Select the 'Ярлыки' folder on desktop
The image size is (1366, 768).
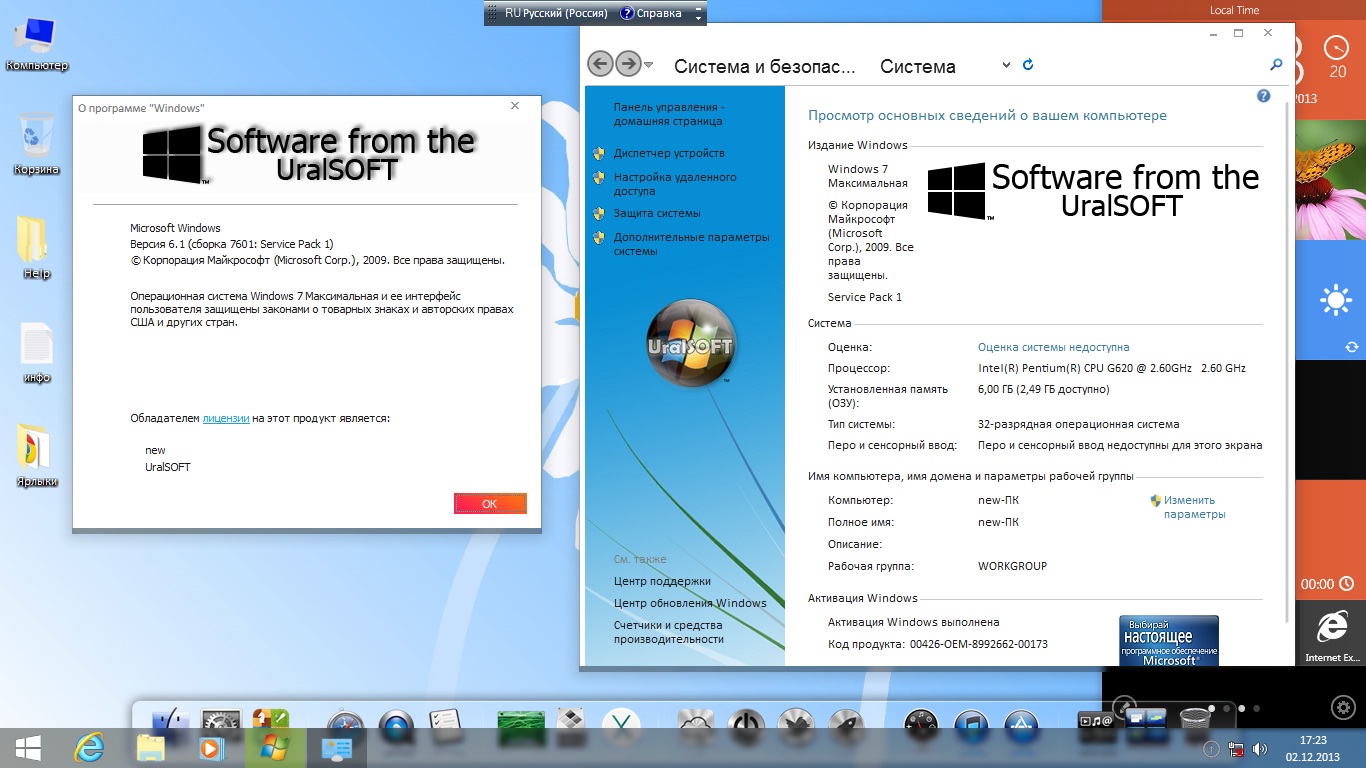[37, 455]
